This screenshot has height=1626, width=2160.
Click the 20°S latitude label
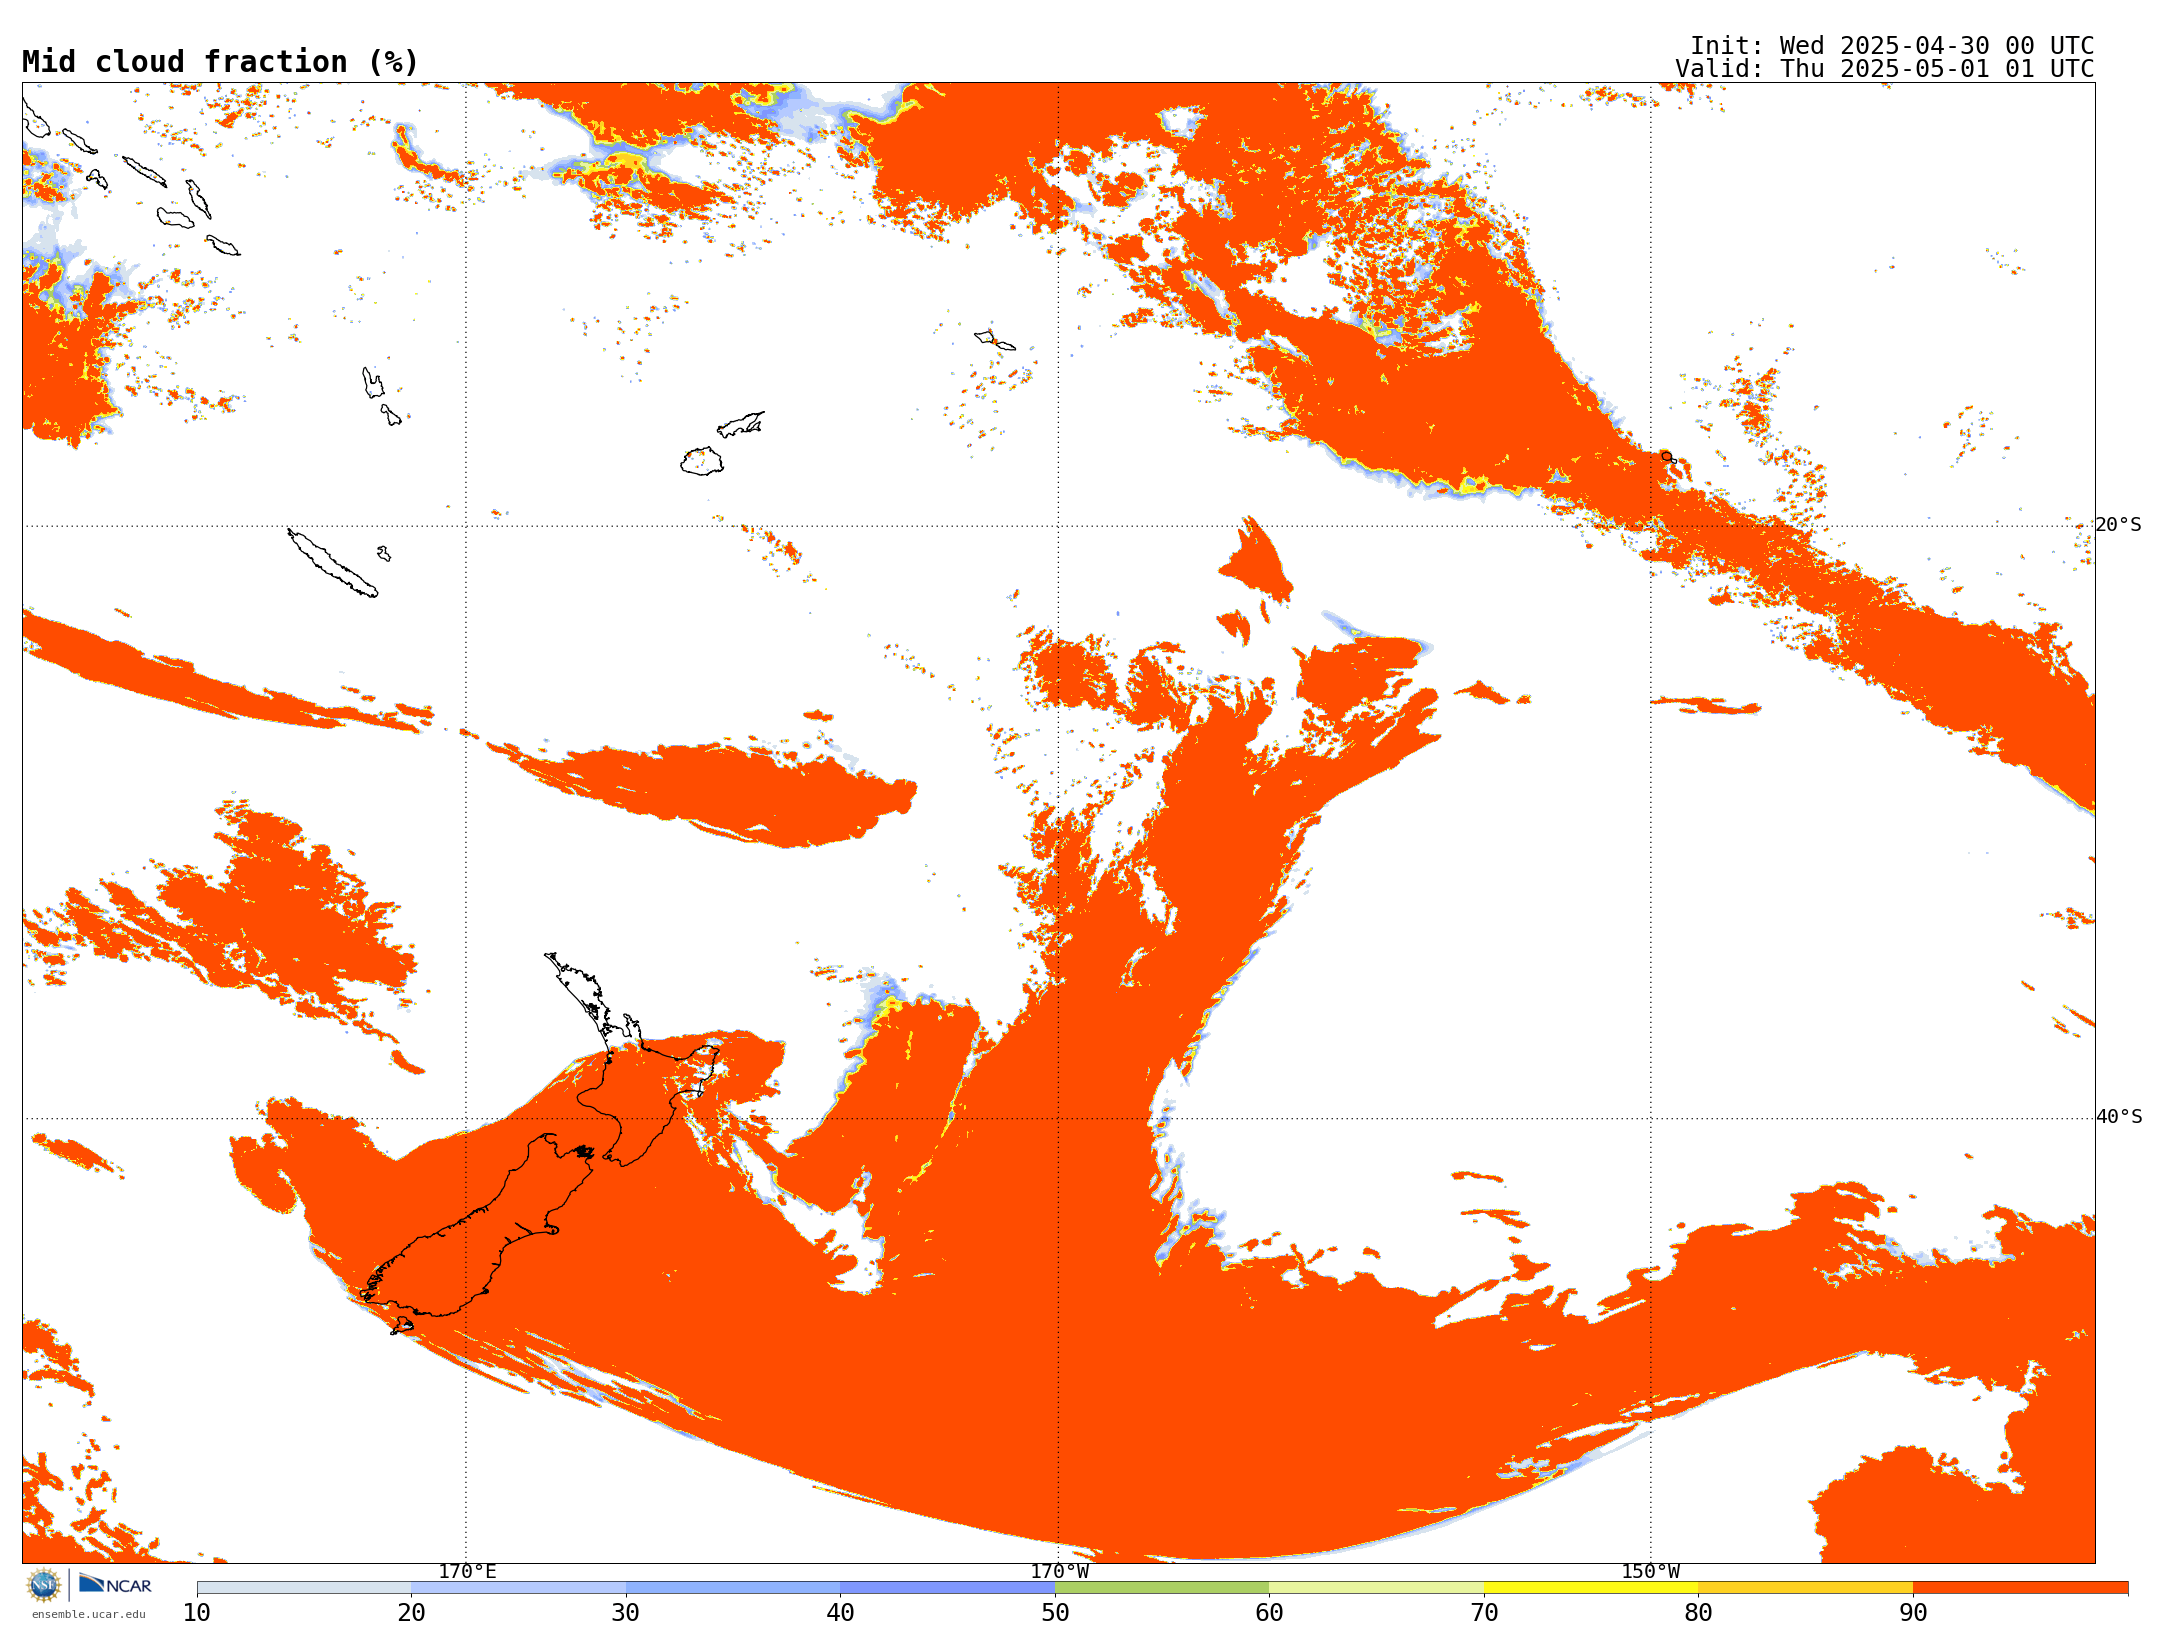tap(2119, 525)
